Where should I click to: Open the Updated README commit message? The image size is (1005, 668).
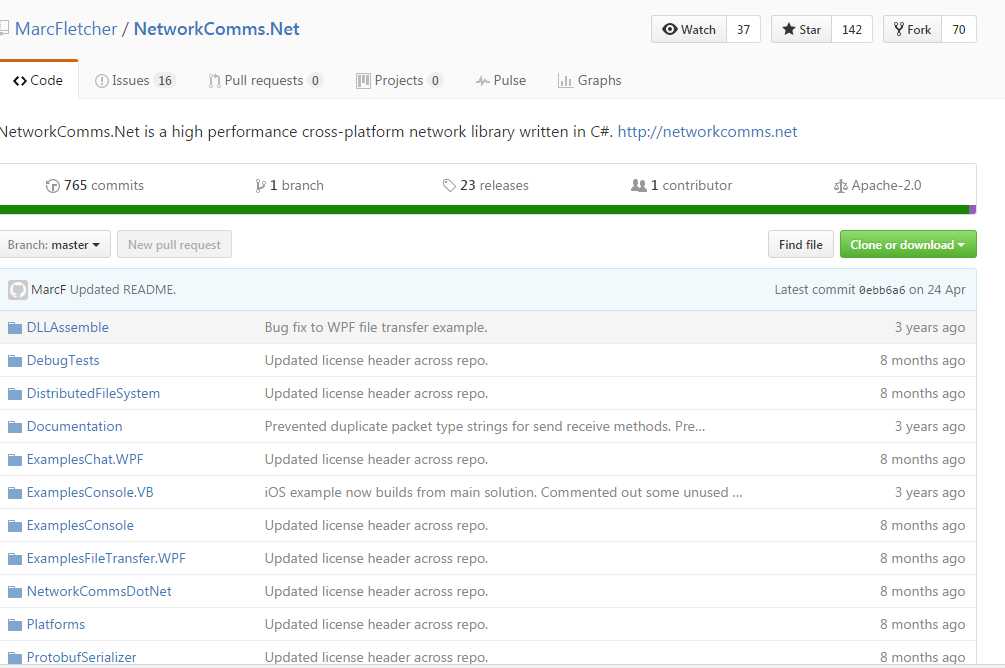tap(122, 290)
